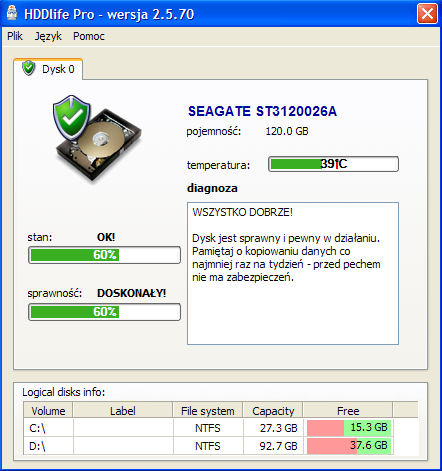
Task: Click the SEAGATE ST3120026A model name
Action: [x=262, y=111]
